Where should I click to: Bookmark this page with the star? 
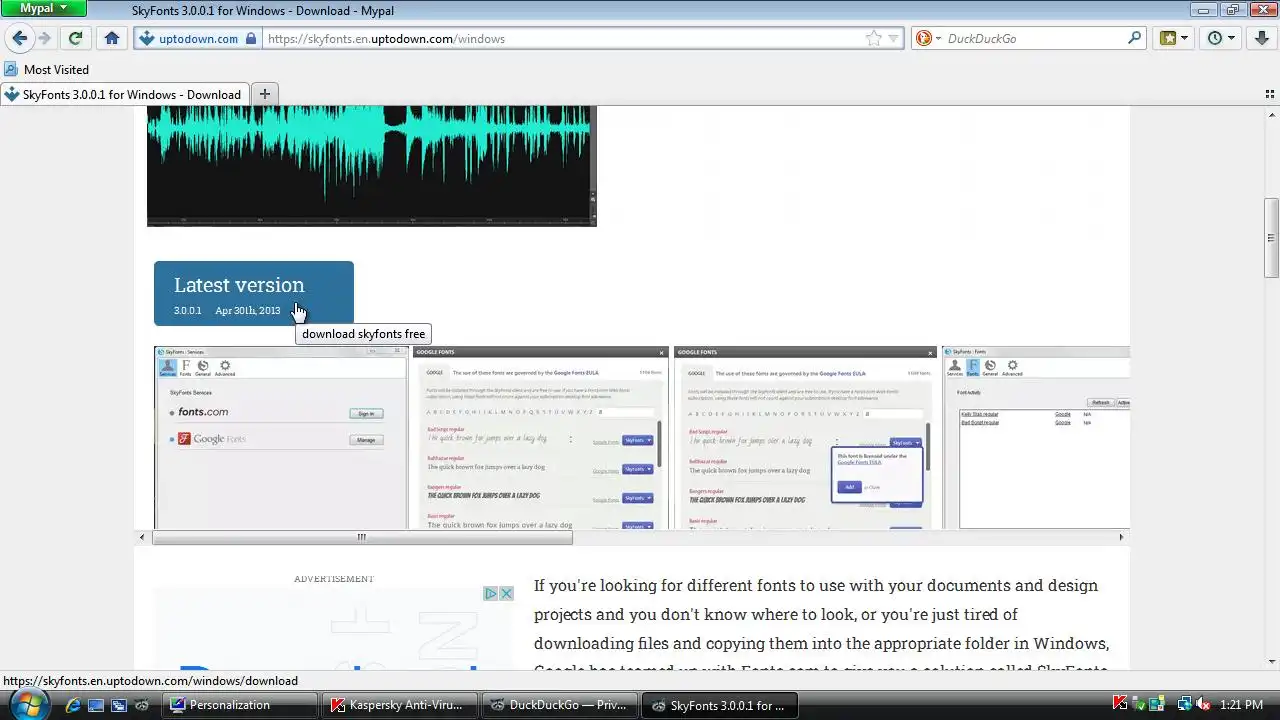874,38
